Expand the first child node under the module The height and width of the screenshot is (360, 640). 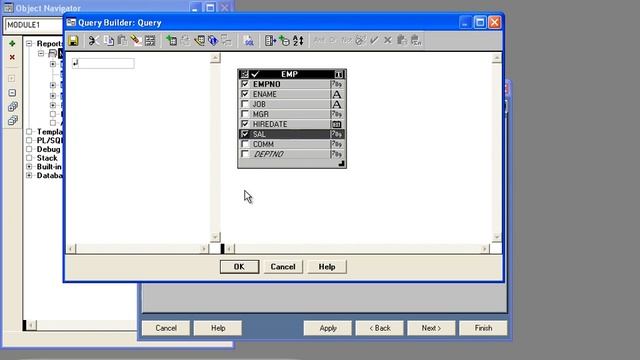53,64
